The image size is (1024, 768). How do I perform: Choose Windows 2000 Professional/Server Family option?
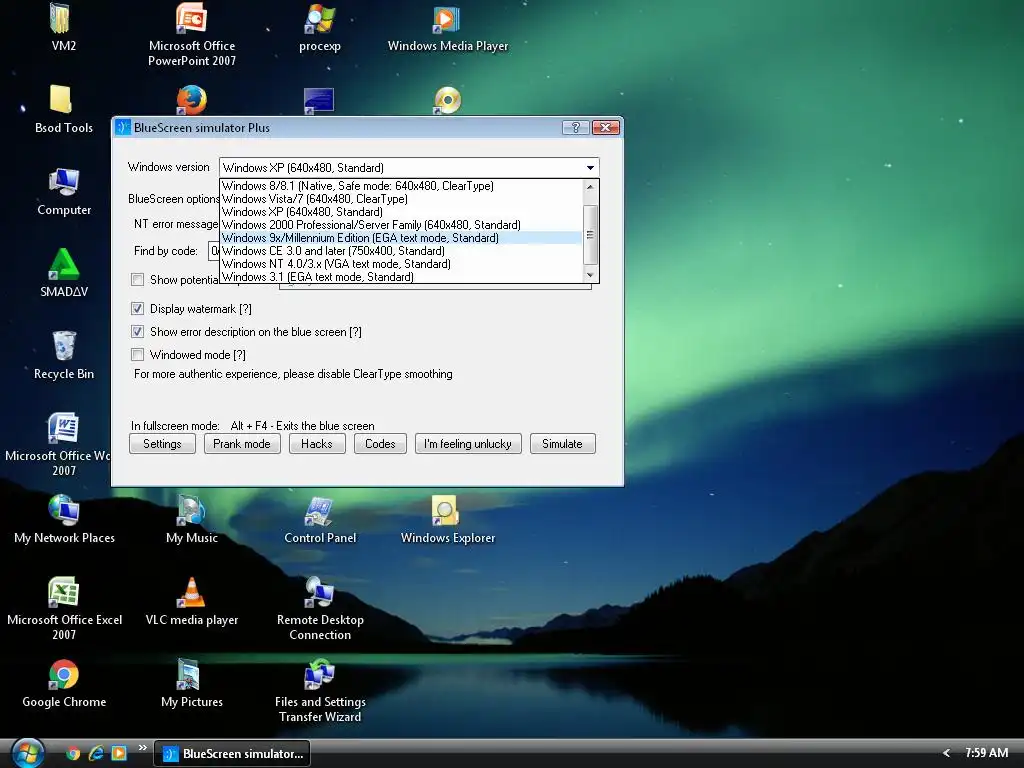coord(400,225)
